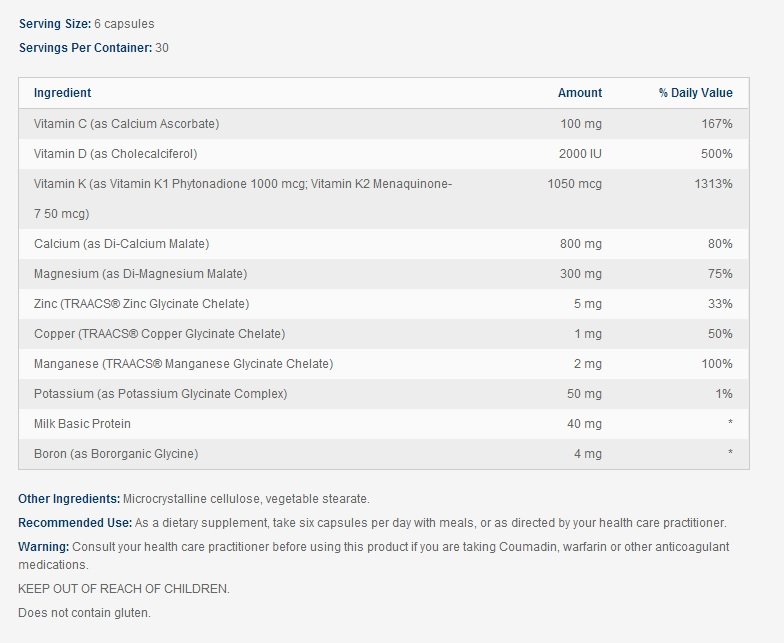Select the Vitamin C (as Calcium Ascorbate) row

click(x=126, y=124)
